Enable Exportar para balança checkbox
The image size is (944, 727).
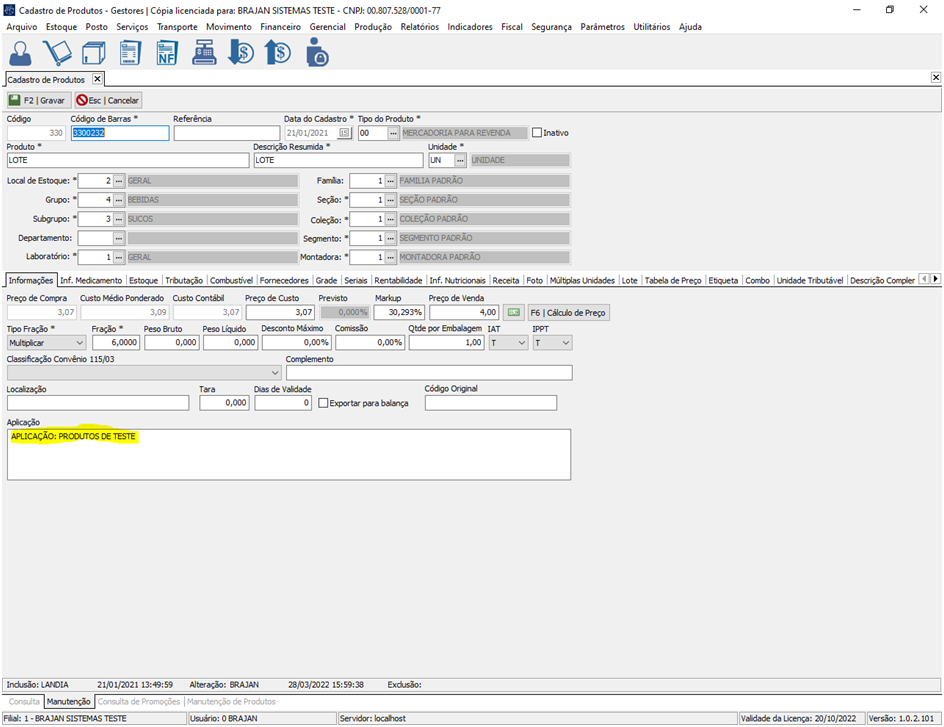323,403
